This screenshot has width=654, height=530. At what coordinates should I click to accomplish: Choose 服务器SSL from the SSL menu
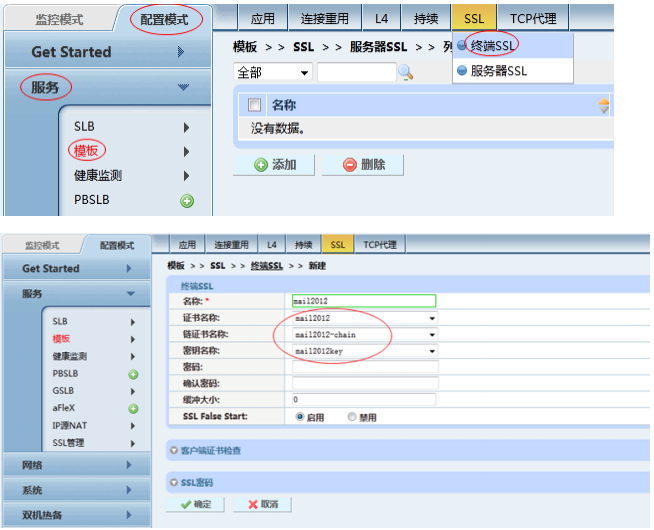[x=497, y=71]
